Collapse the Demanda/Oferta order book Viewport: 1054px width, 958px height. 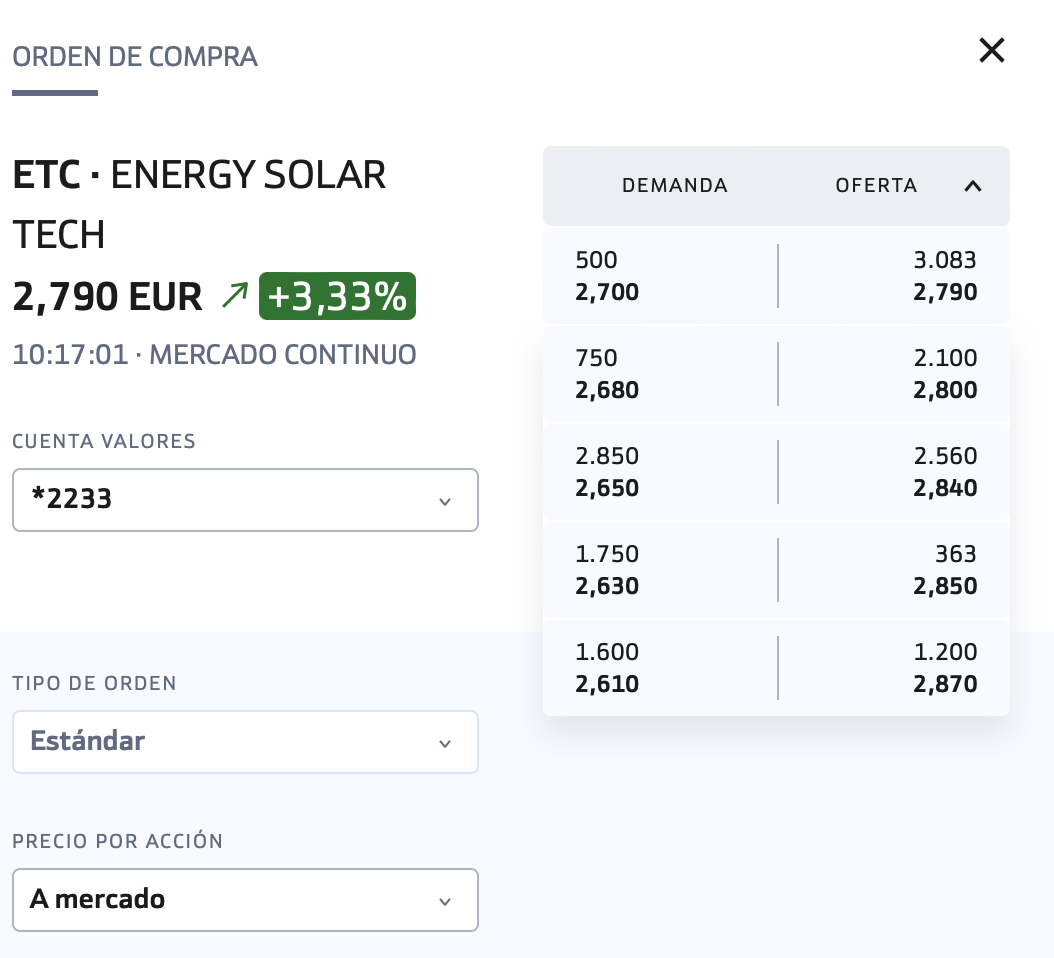[x=972, y=186]
